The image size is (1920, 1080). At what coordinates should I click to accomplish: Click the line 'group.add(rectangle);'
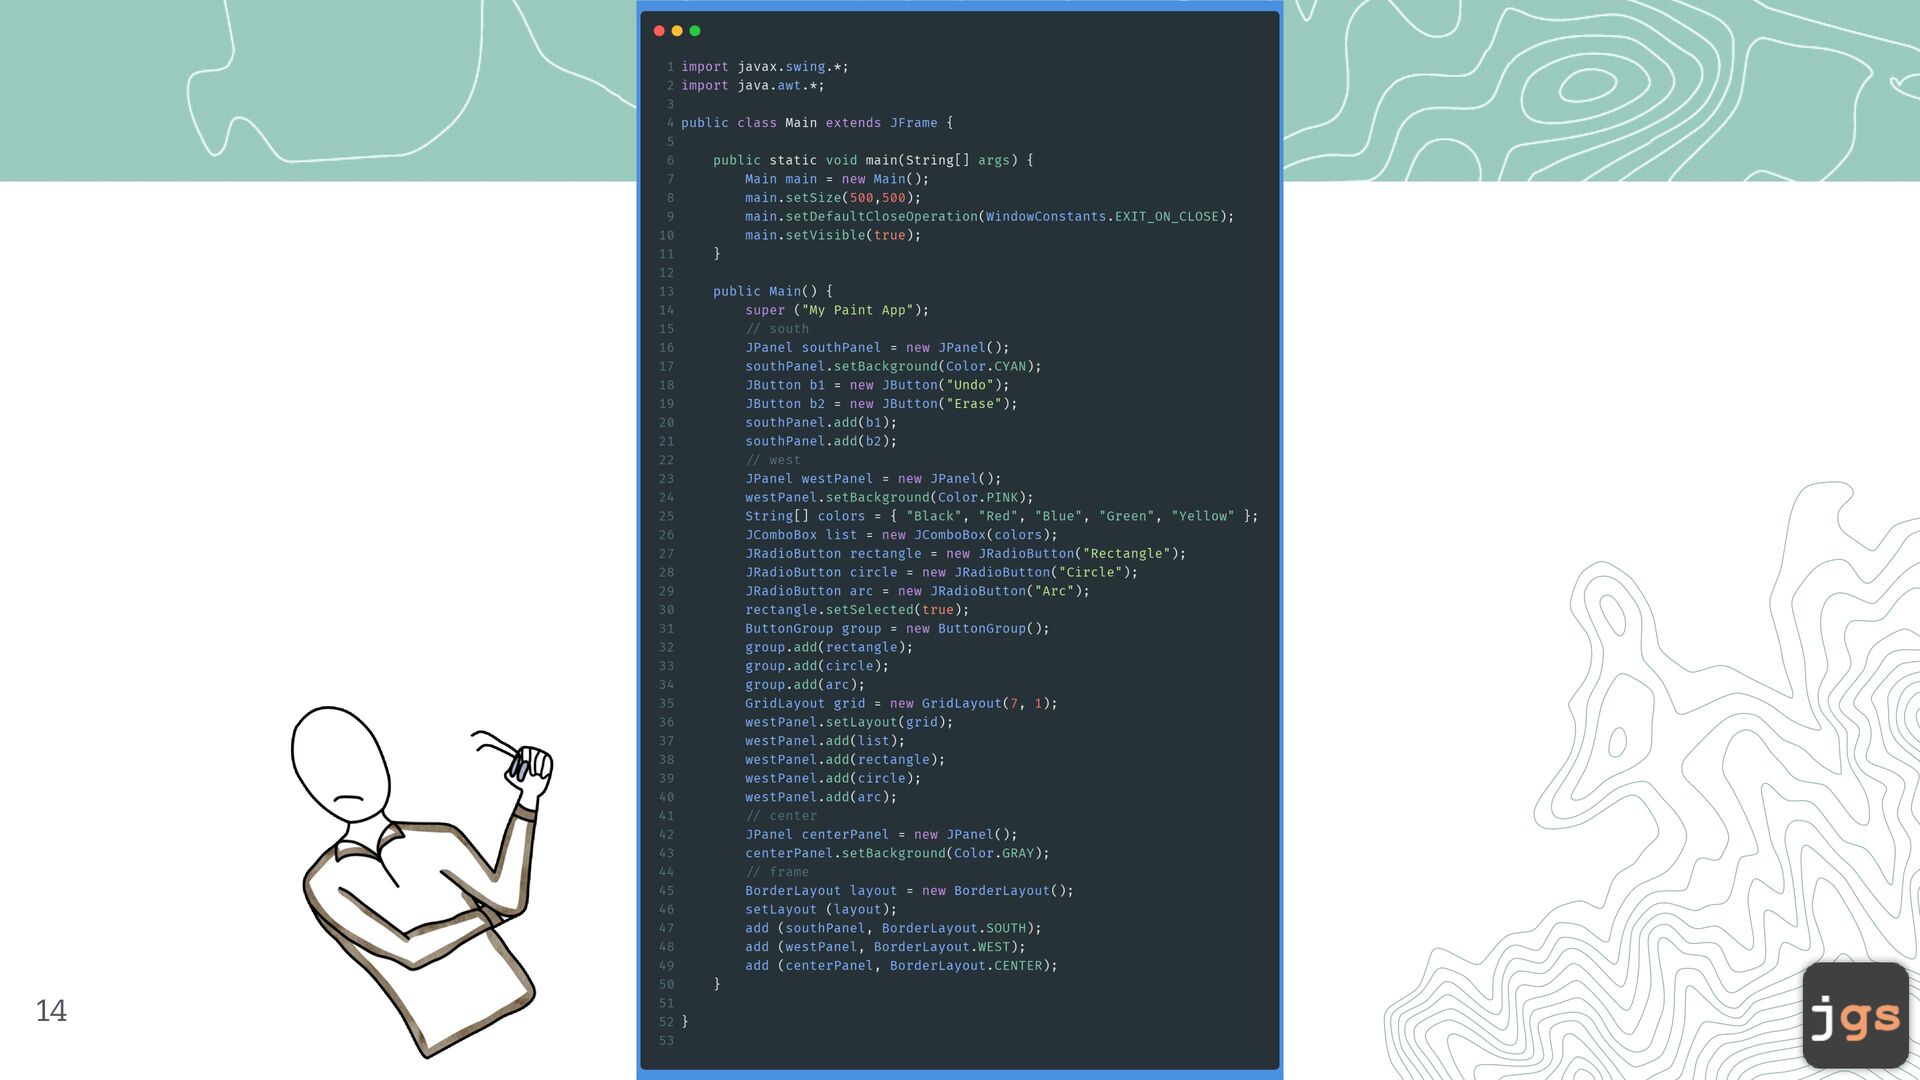click(829, 648)
